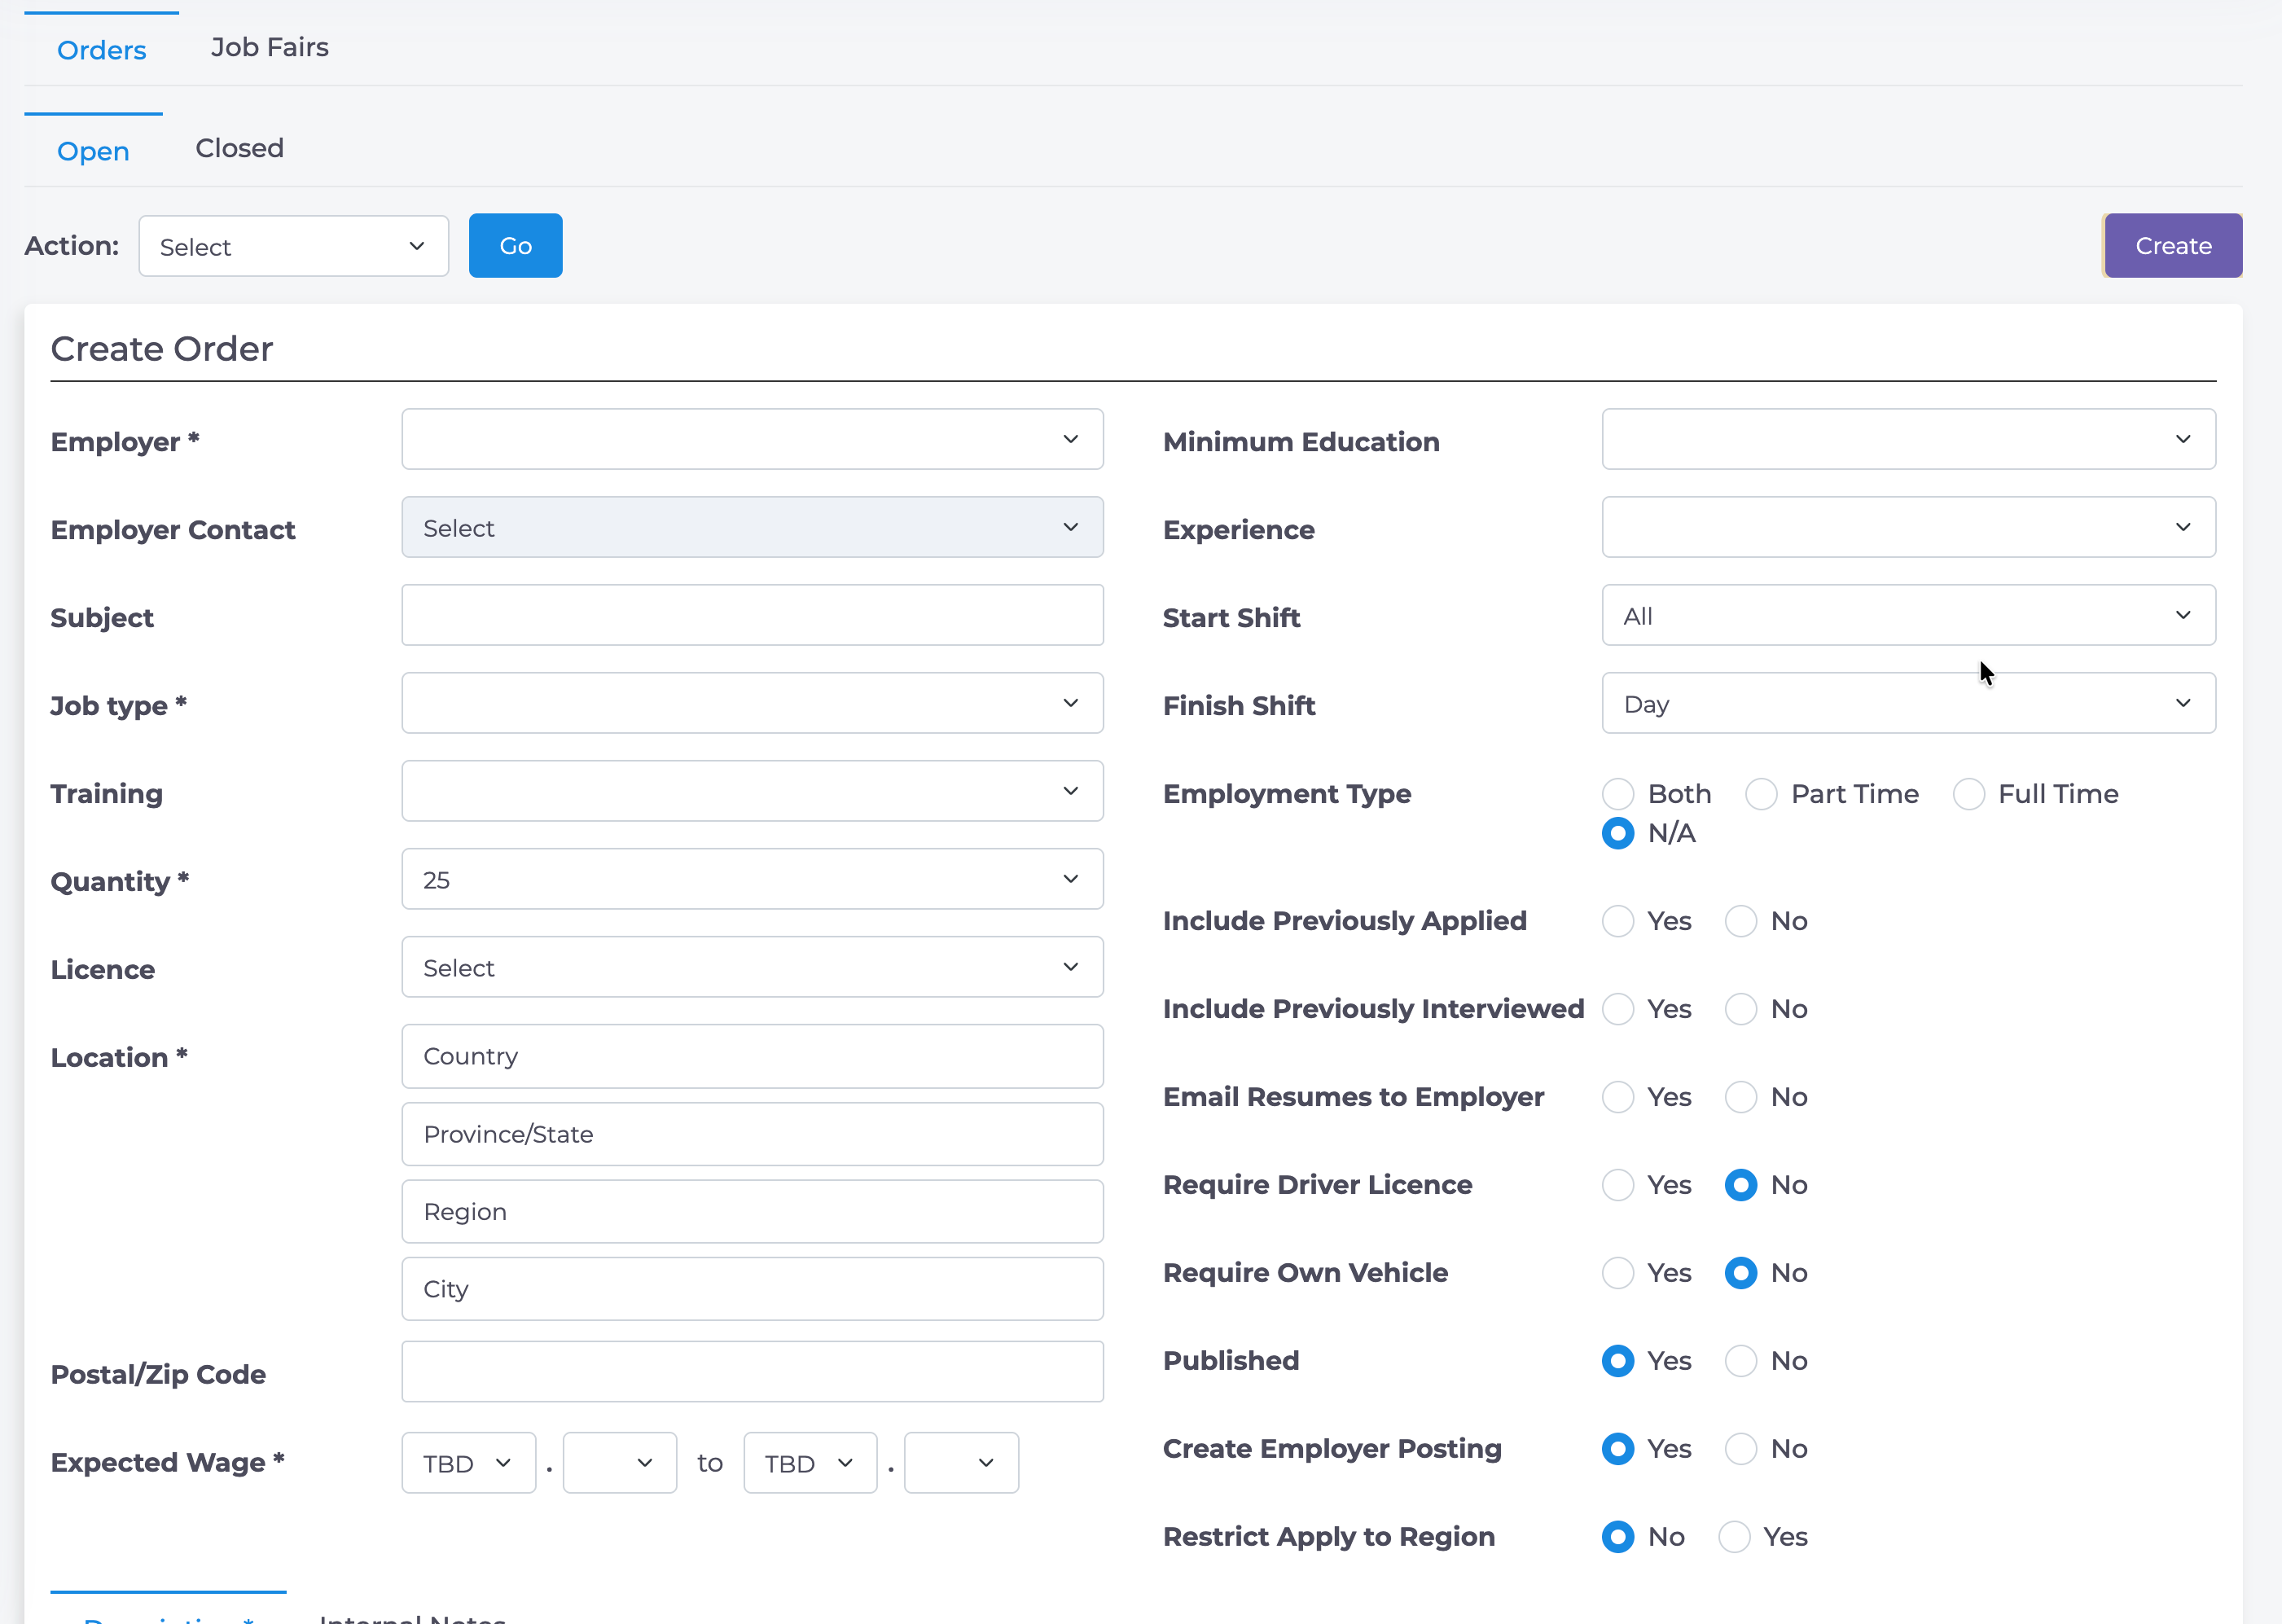Select Part Time employment type
This screenshot has height=1624, width=2282.
point(1761,794)
